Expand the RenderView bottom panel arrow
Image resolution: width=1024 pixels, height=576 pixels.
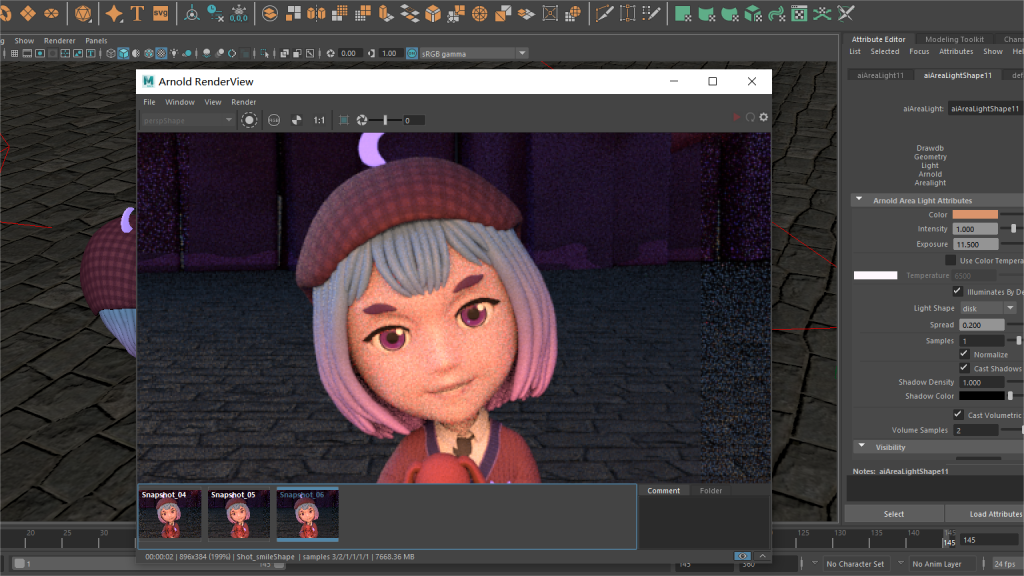(x=762, y=556)
